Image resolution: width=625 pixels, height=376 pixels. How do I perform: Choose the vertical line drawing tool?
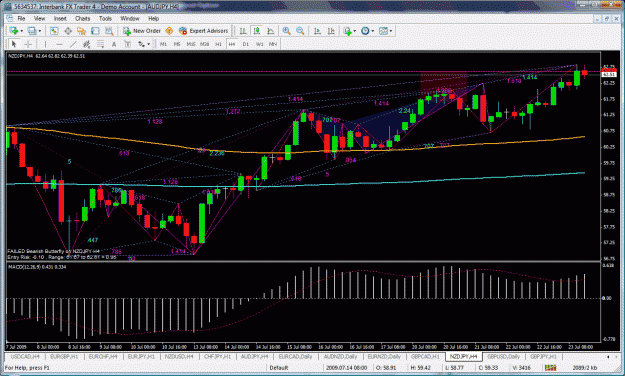coord(45,44)
